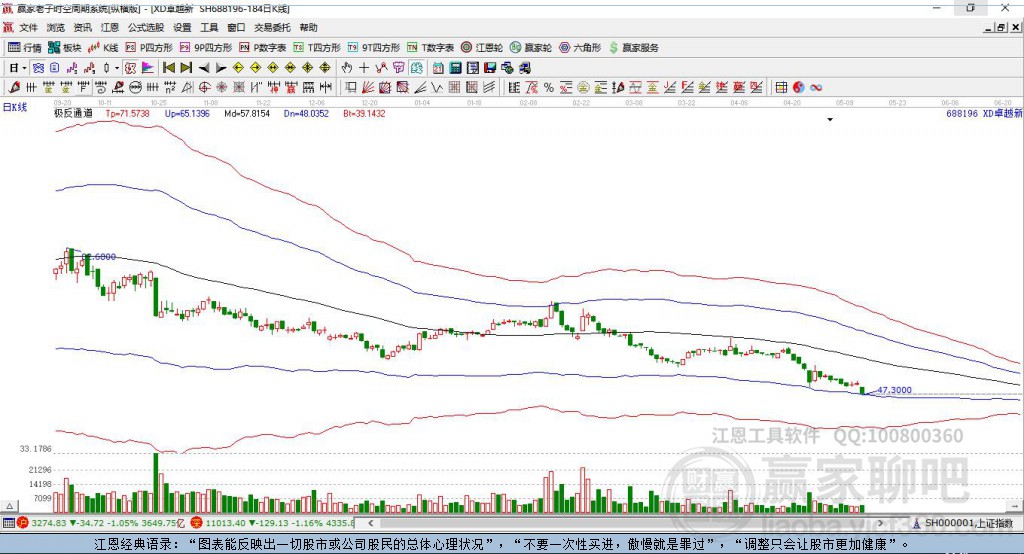
Task: Select the red crosshair target tool
Action: (204, 88)
